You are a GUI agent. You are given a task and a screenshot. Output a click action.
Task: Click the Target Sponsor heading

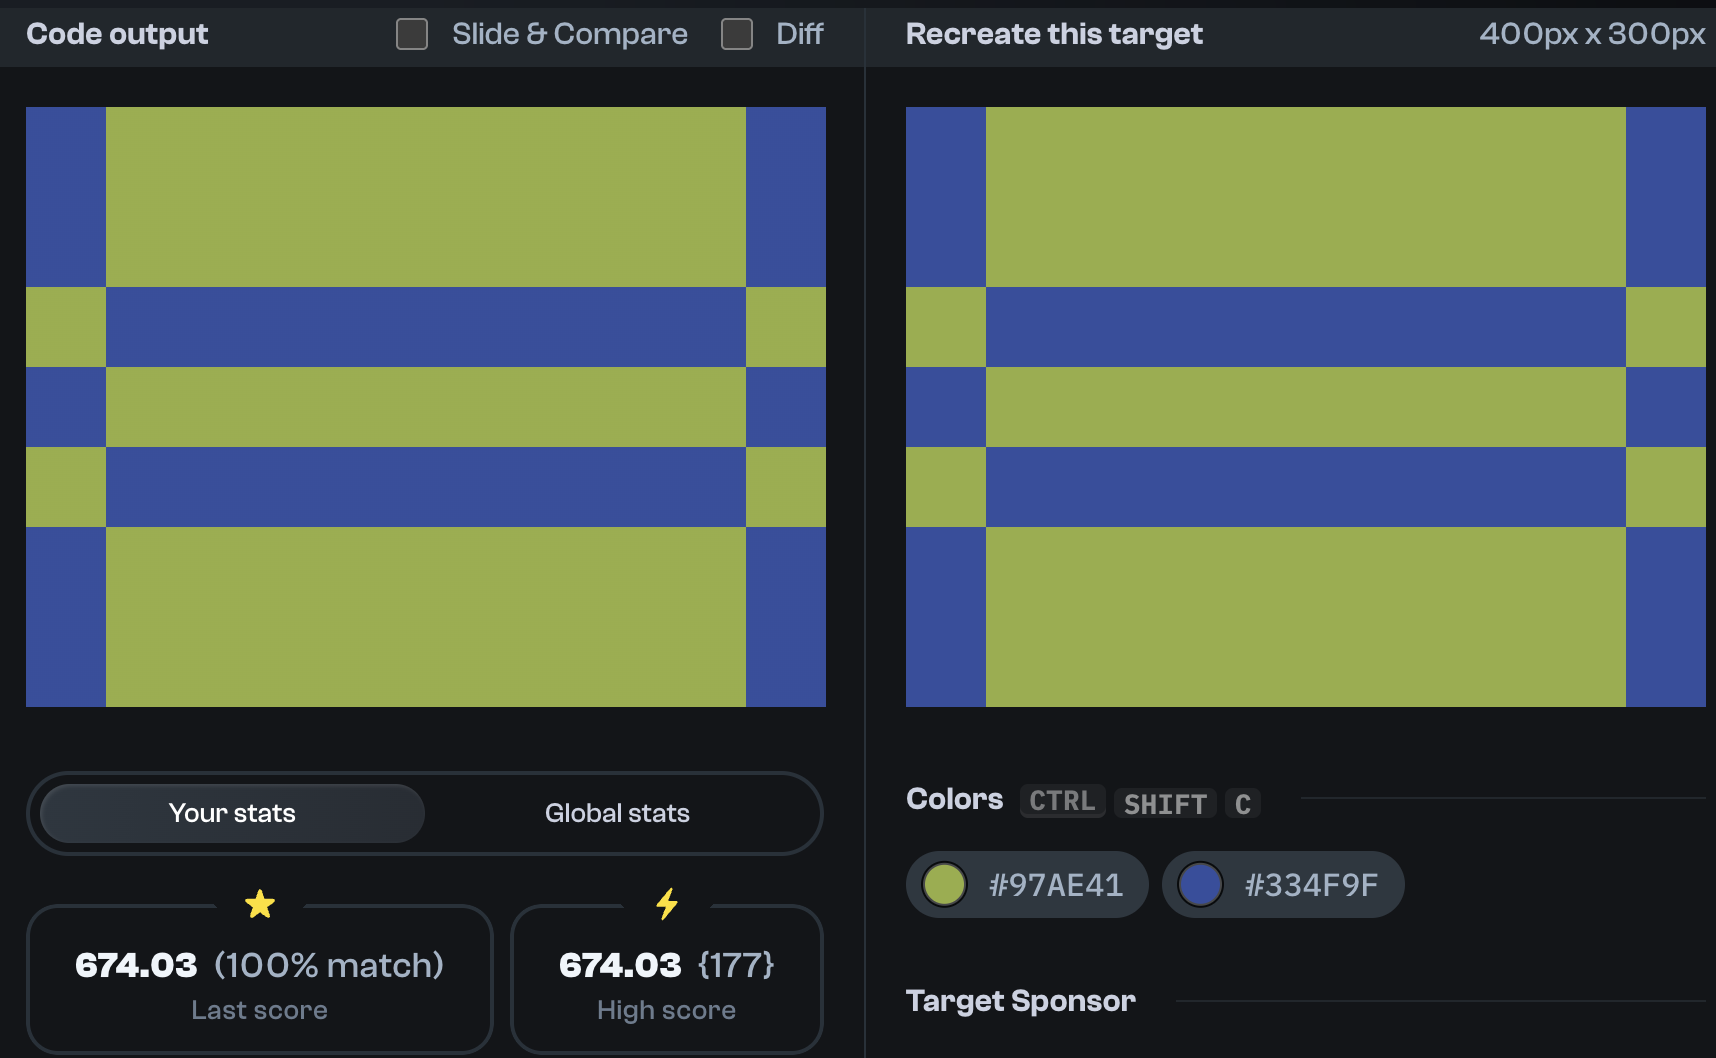[1020, 1000]
